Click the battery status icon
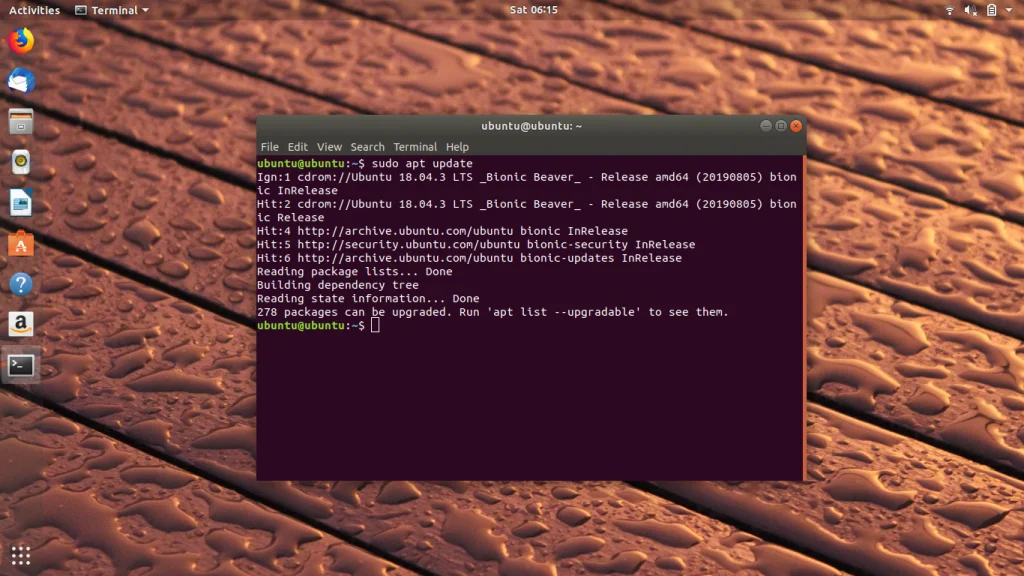This screenshot has height=576, width=1024. (x=991, y=10)
